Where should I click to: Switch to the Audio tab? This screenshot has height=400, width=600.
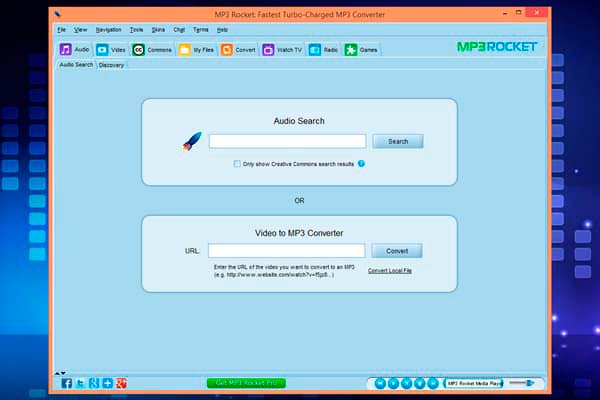[74, 50]
